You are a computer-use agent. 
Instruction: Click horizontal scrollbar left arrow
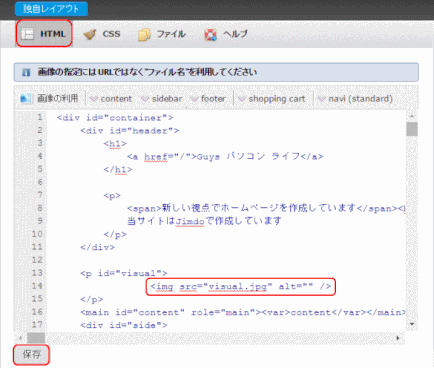click(x=21, y=338)
